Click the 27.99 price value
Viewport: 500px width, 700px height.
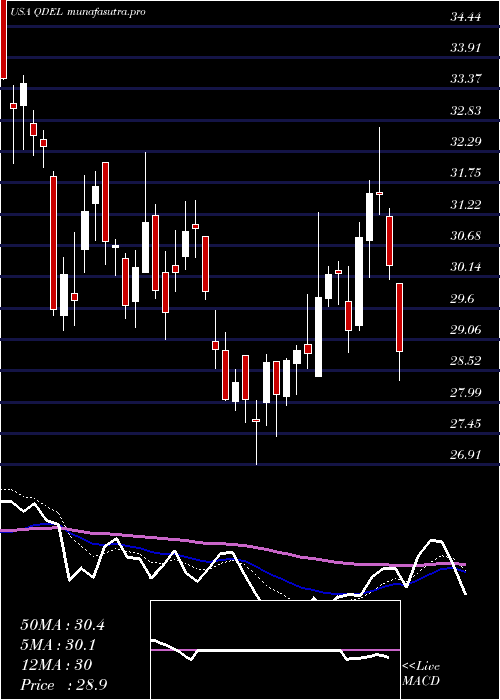point(466,392)
